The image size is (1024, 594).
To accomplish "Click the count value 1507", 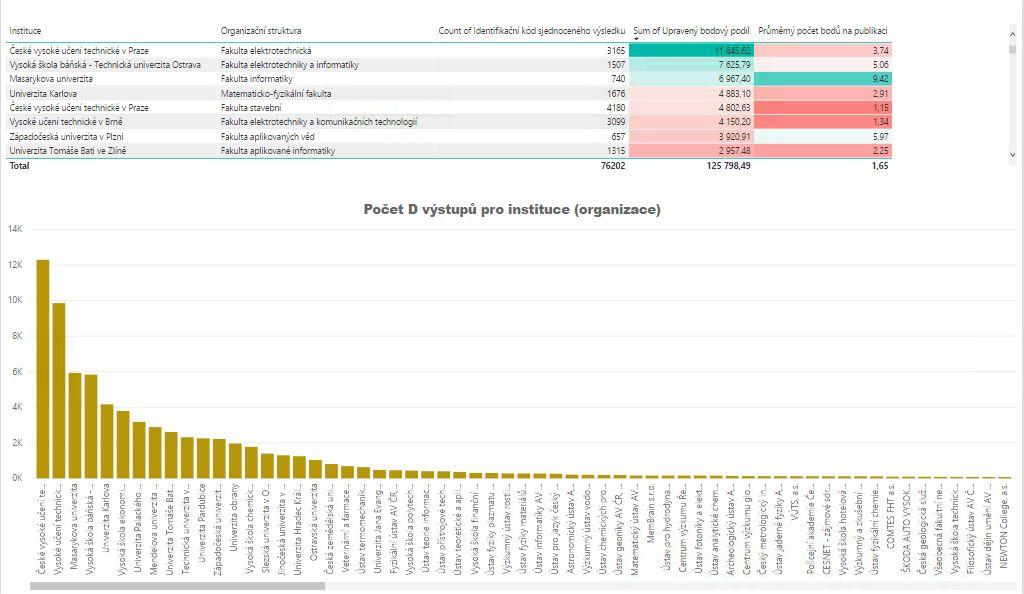I will (615, 65).
